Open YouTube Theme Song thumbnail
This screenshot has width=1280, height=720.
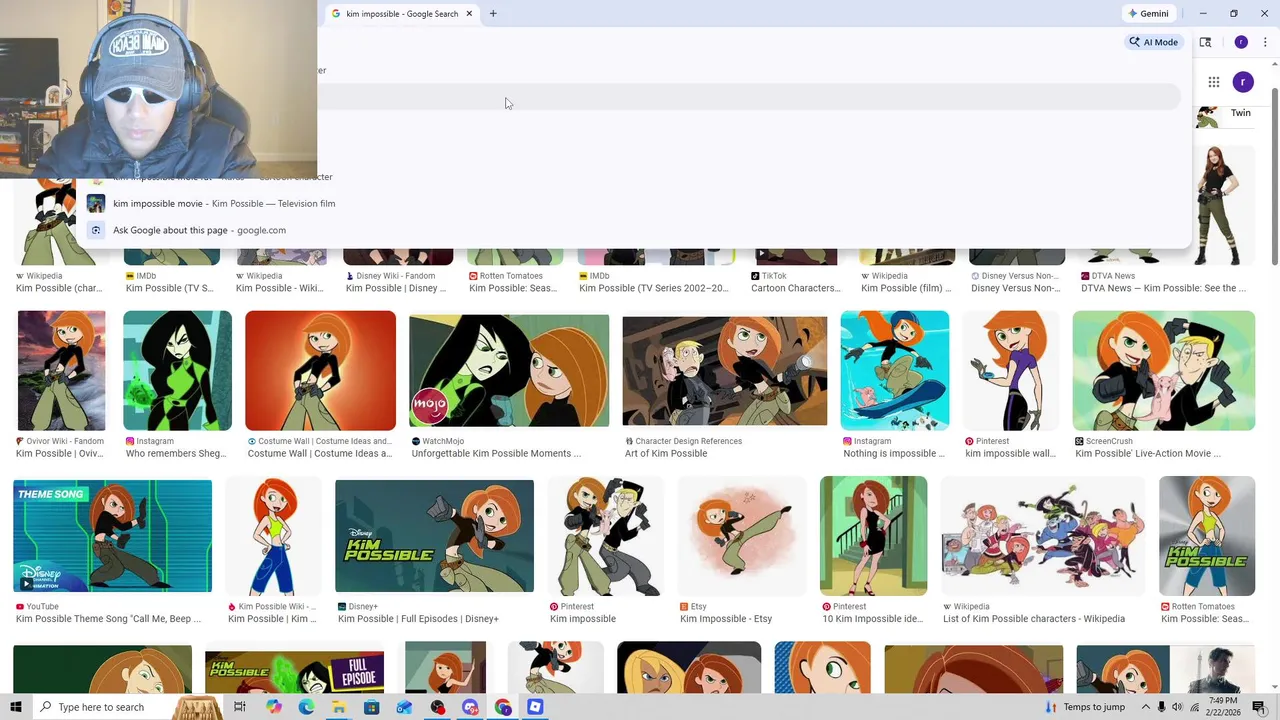tap(112, 536)
